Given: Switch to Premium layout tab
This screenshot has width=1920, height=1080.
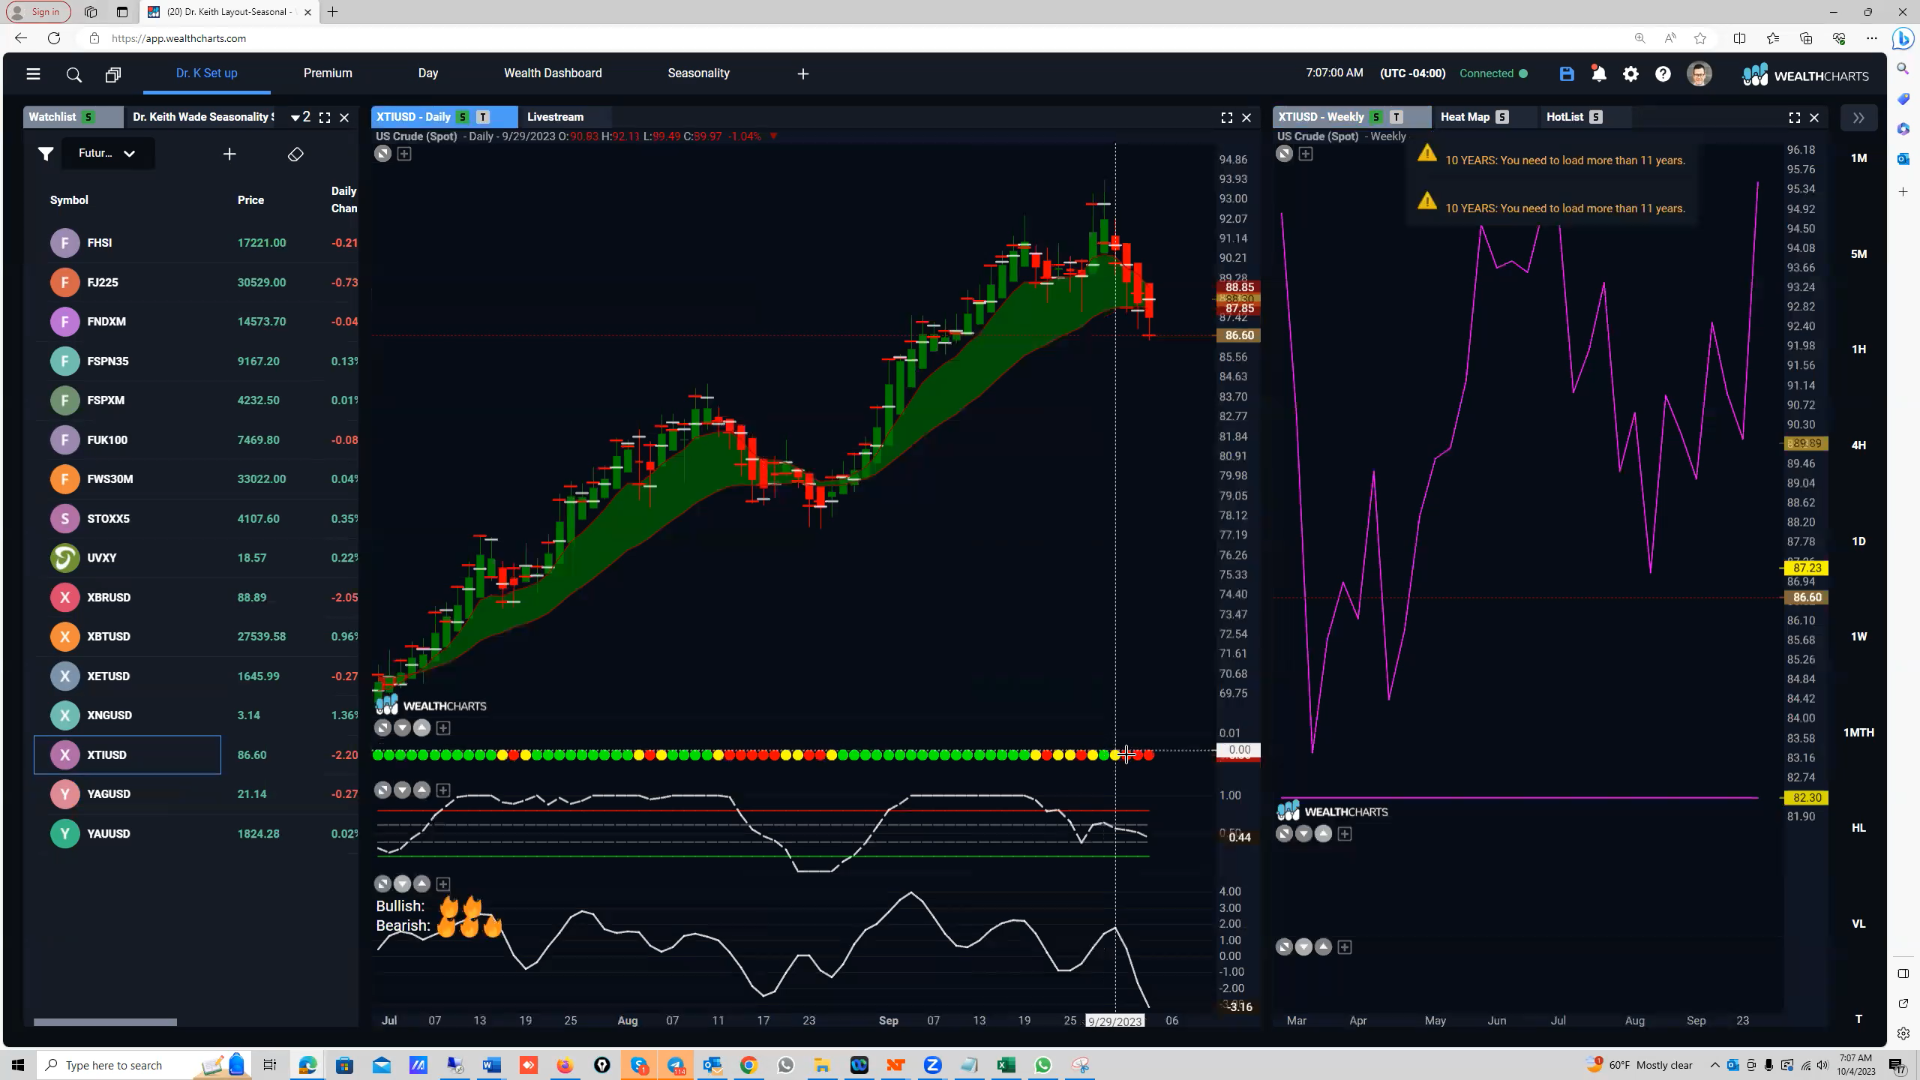Looking at the screenshot, I should coord(328,73).
